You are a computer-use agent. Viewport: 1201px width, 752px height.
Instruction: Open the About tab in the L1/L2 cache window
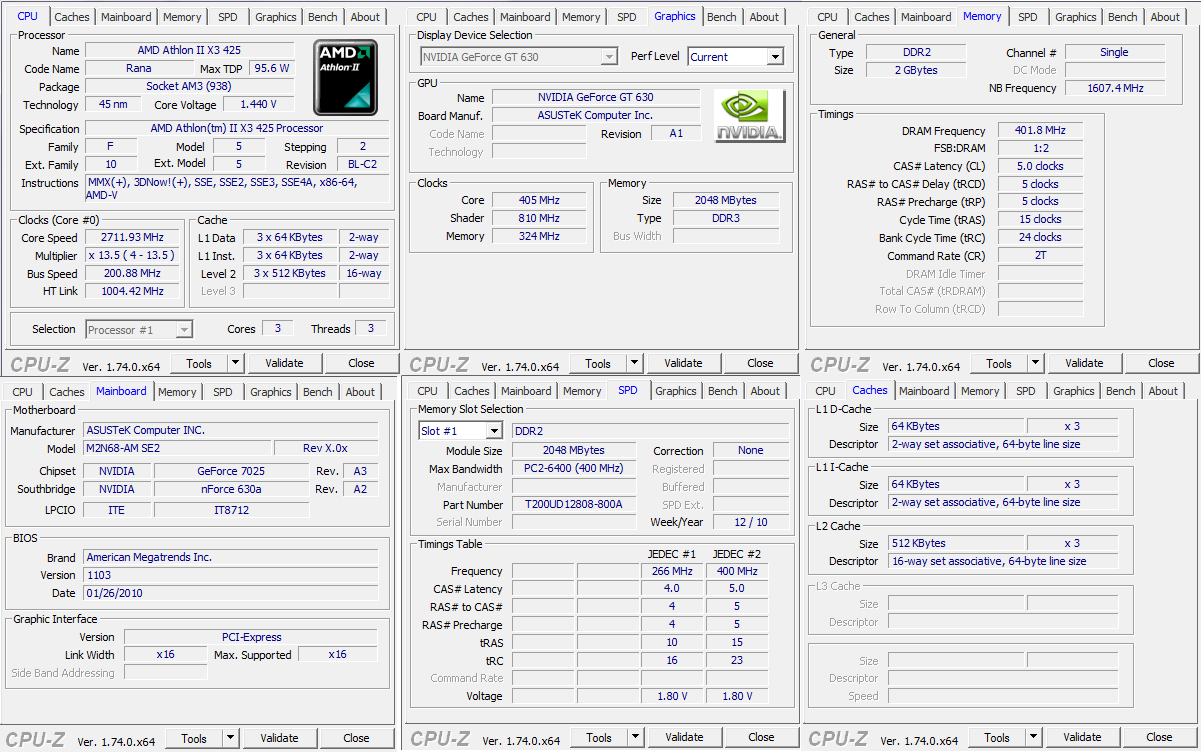pyautogui.click(x=1162, y=391)
